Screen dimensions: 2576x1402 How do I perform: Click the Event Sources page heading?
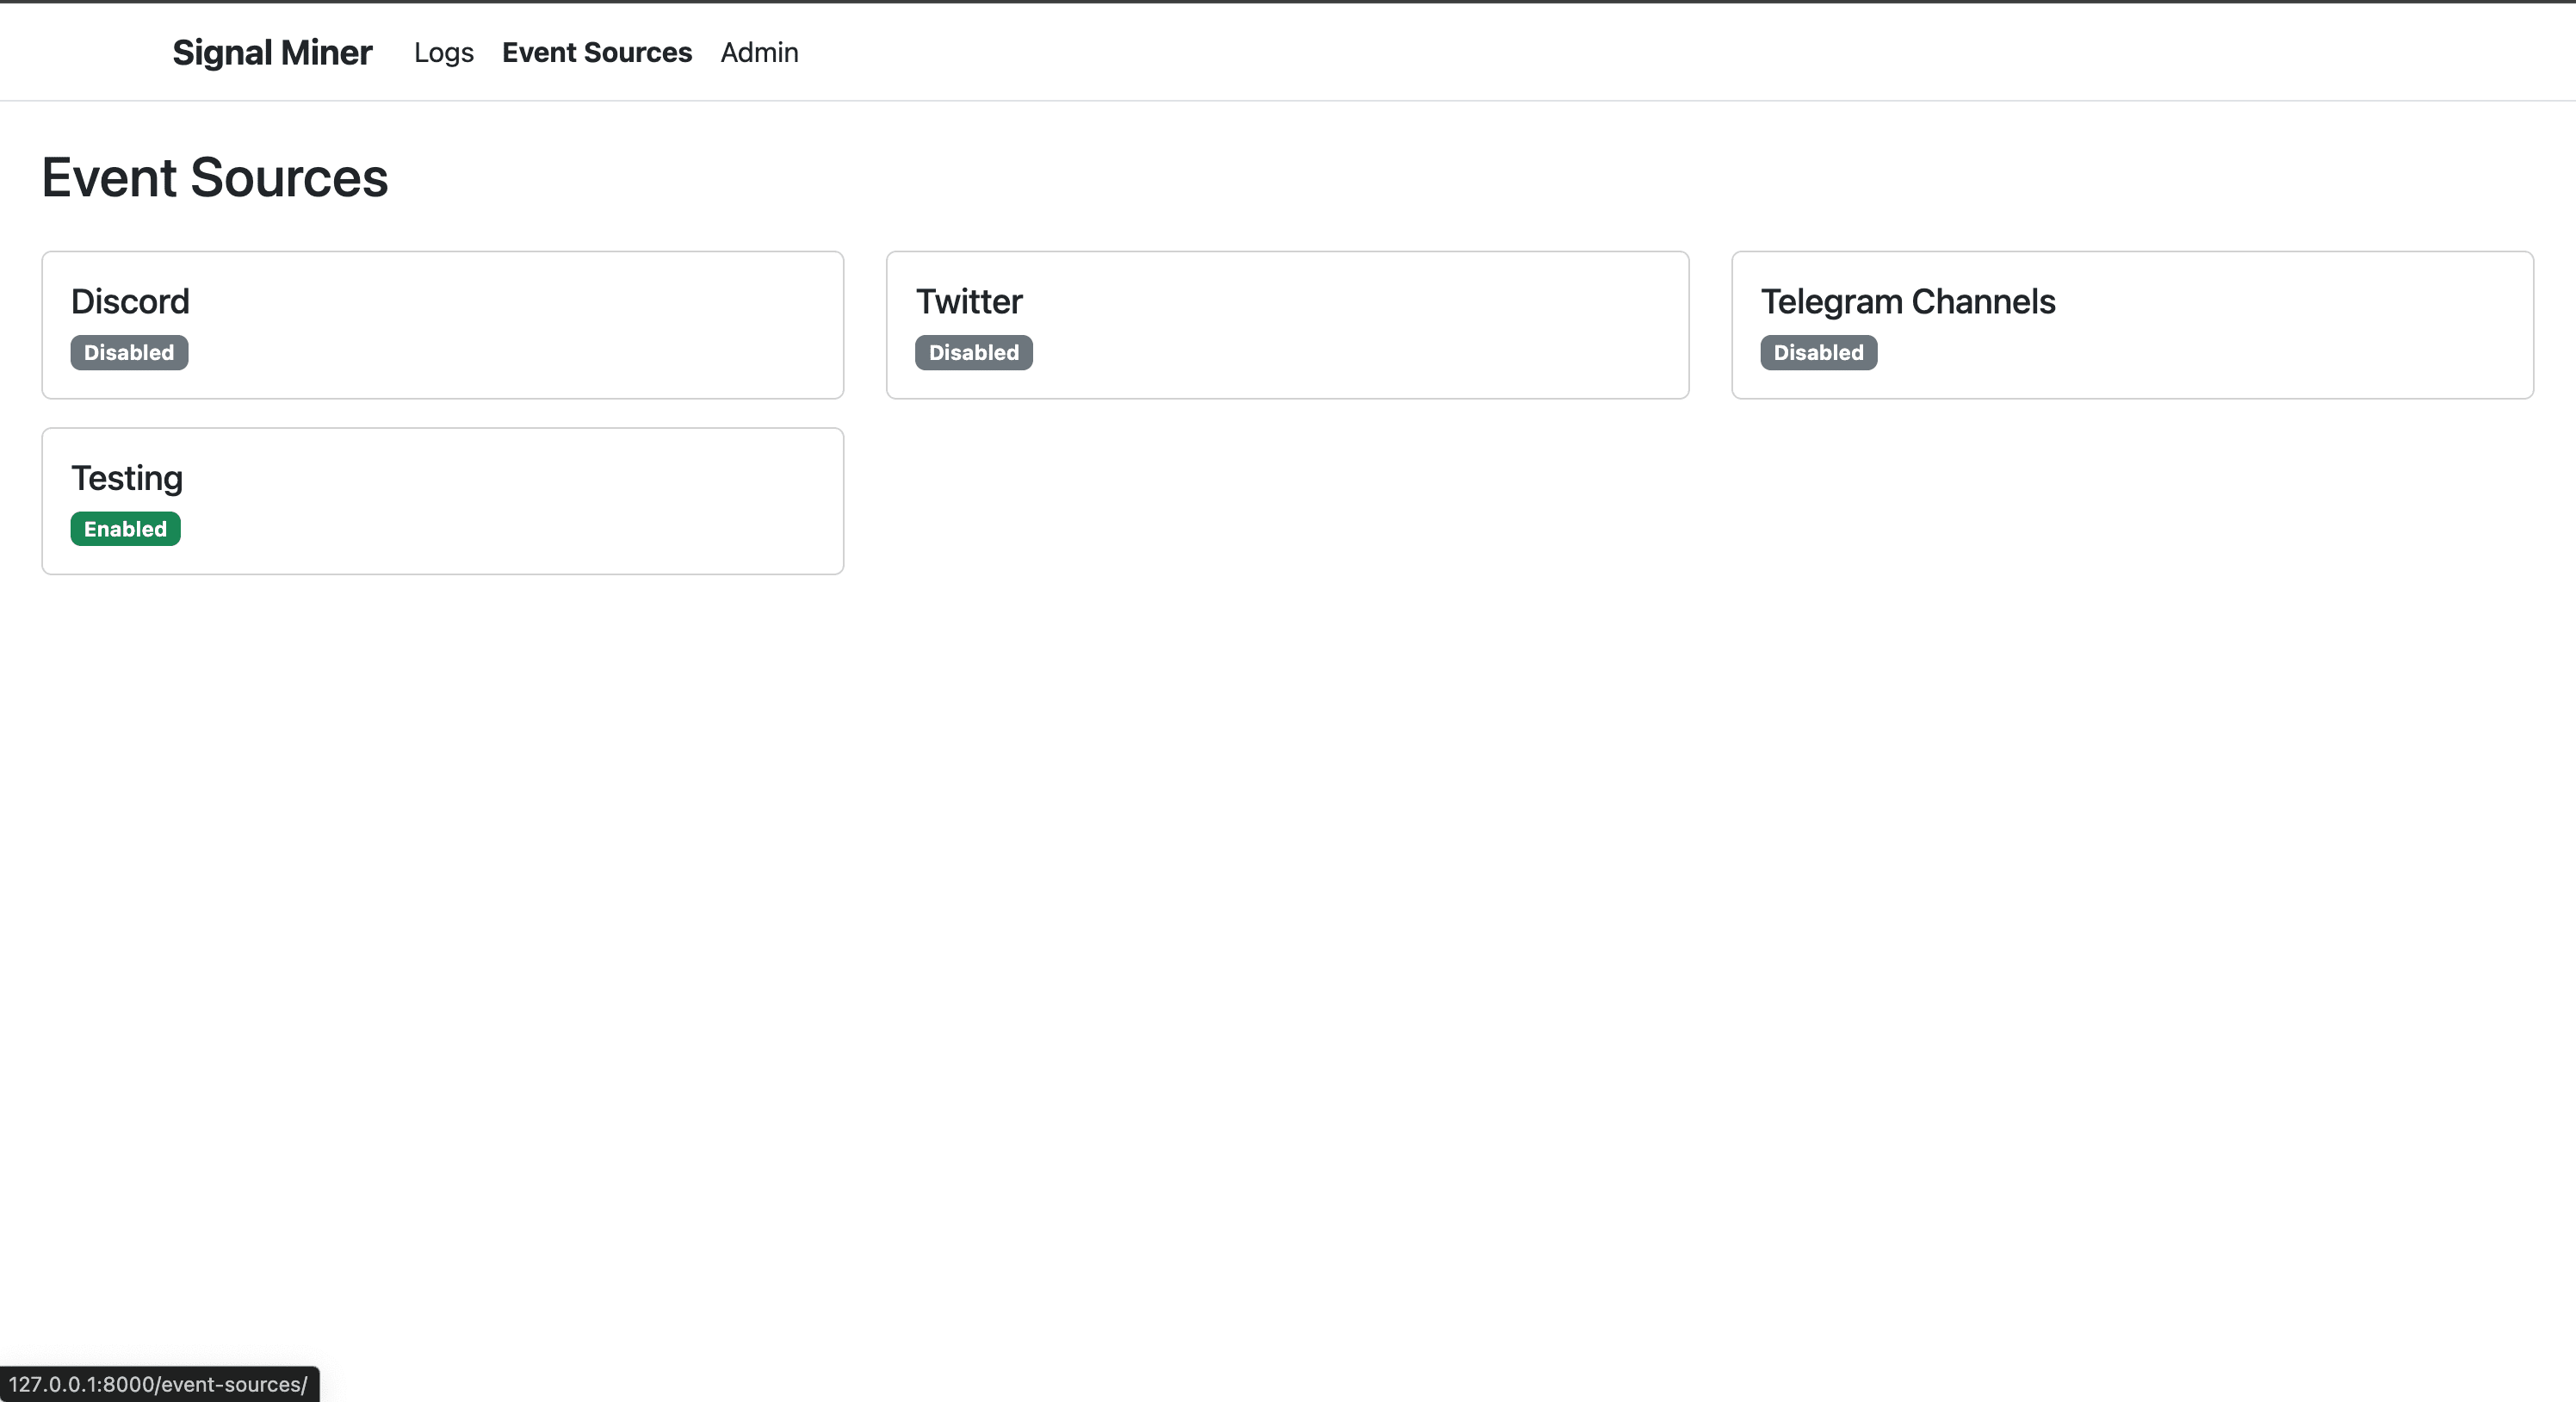(214, 178)
